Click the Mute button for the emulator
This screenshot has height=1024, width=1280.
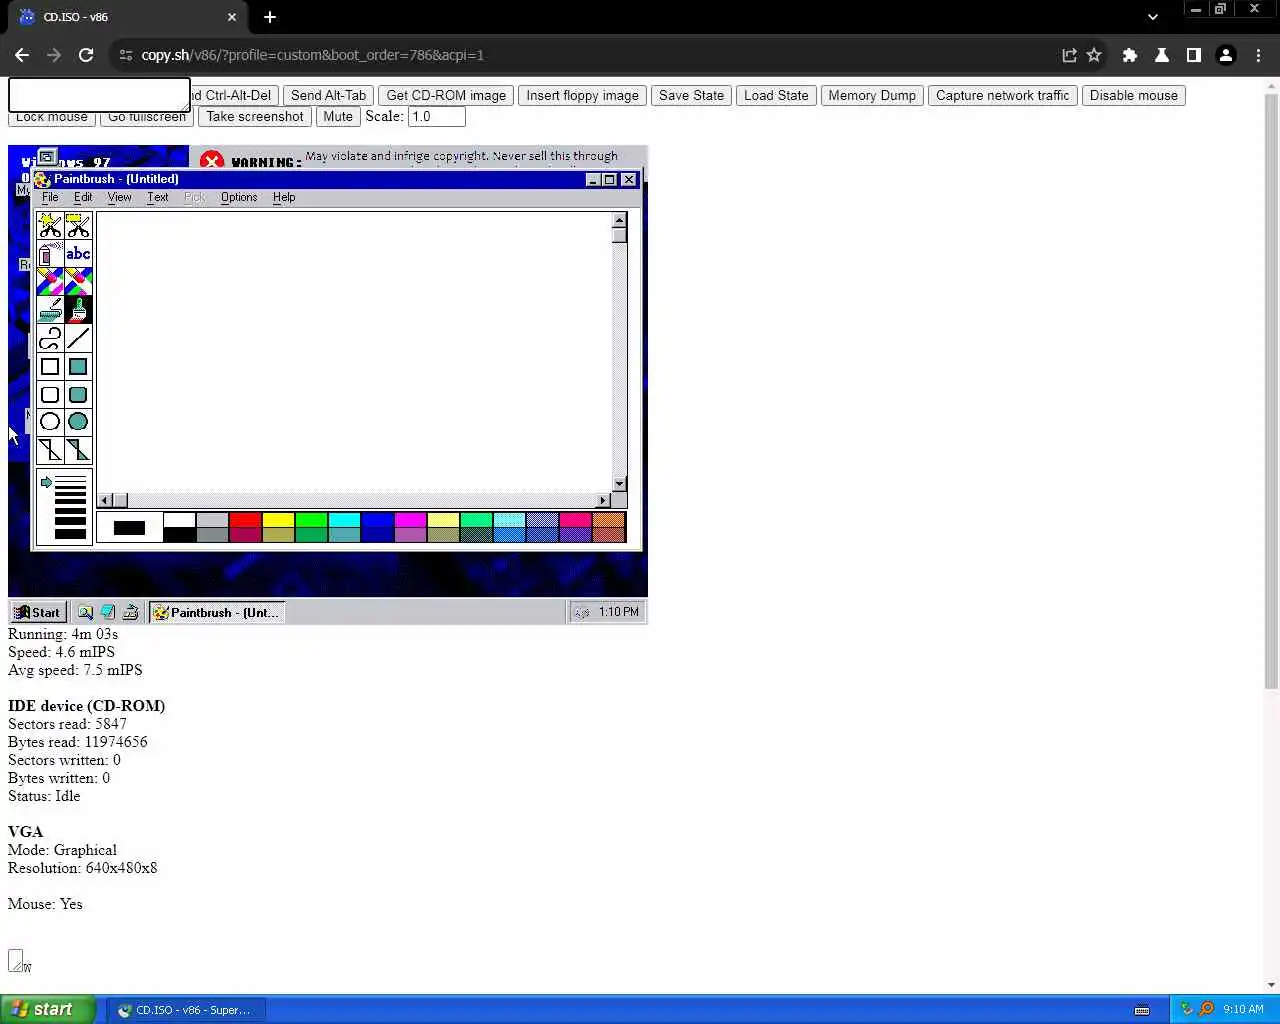click(338, 117)
